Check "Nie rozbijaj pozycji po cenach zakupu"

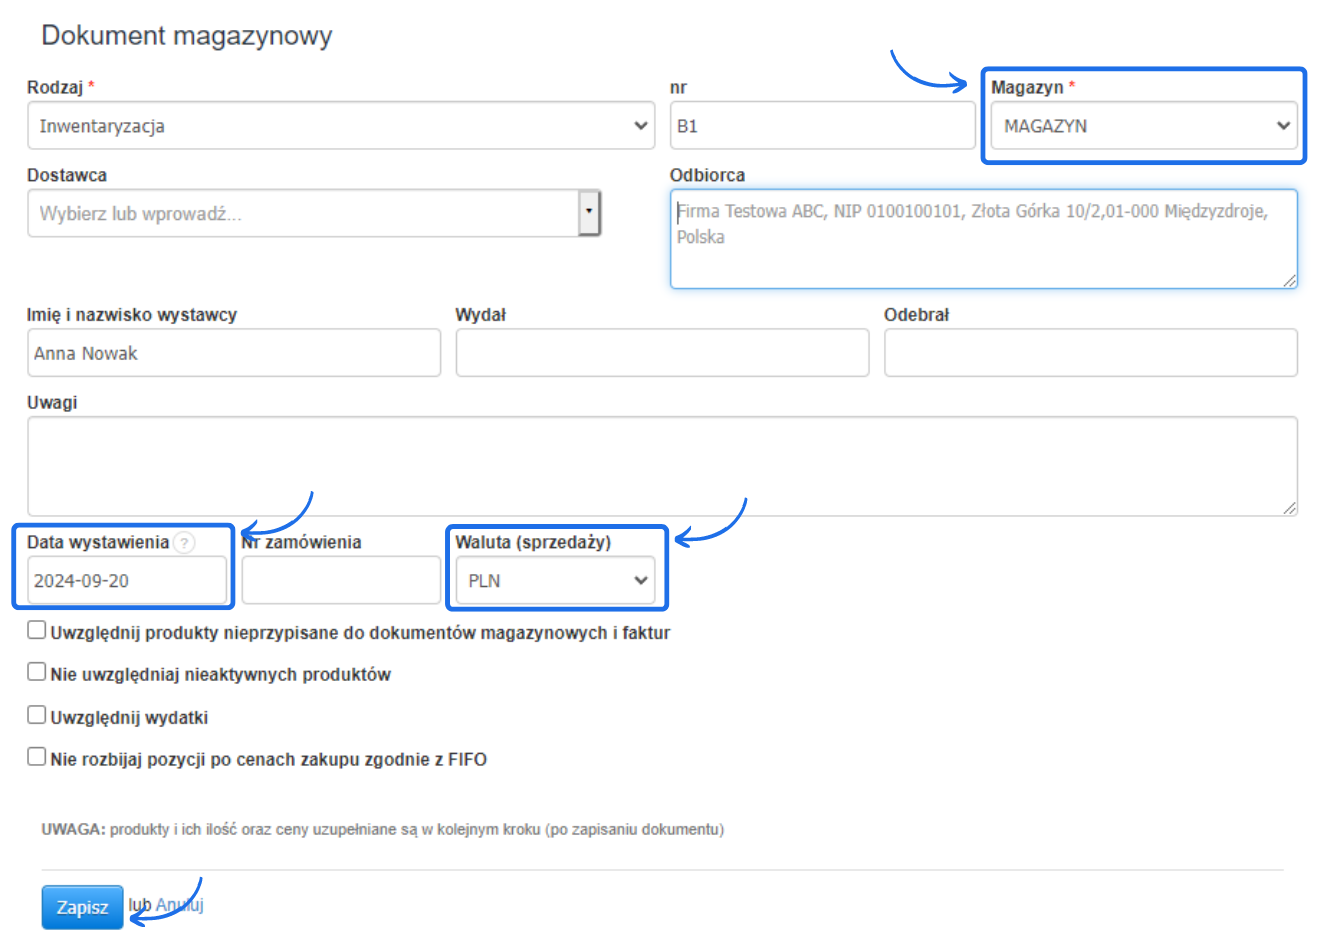tap(36, 756)
